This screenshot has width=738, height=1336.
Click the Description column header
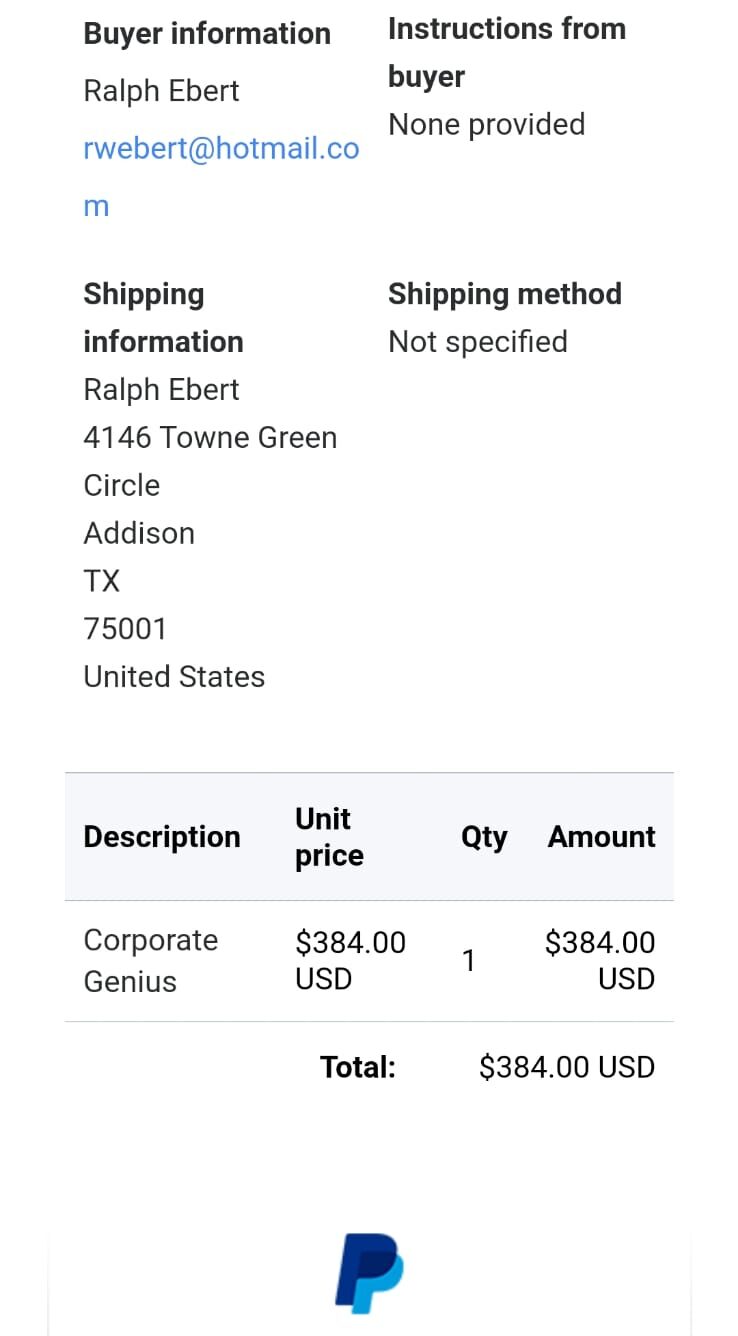coord(162,837)
